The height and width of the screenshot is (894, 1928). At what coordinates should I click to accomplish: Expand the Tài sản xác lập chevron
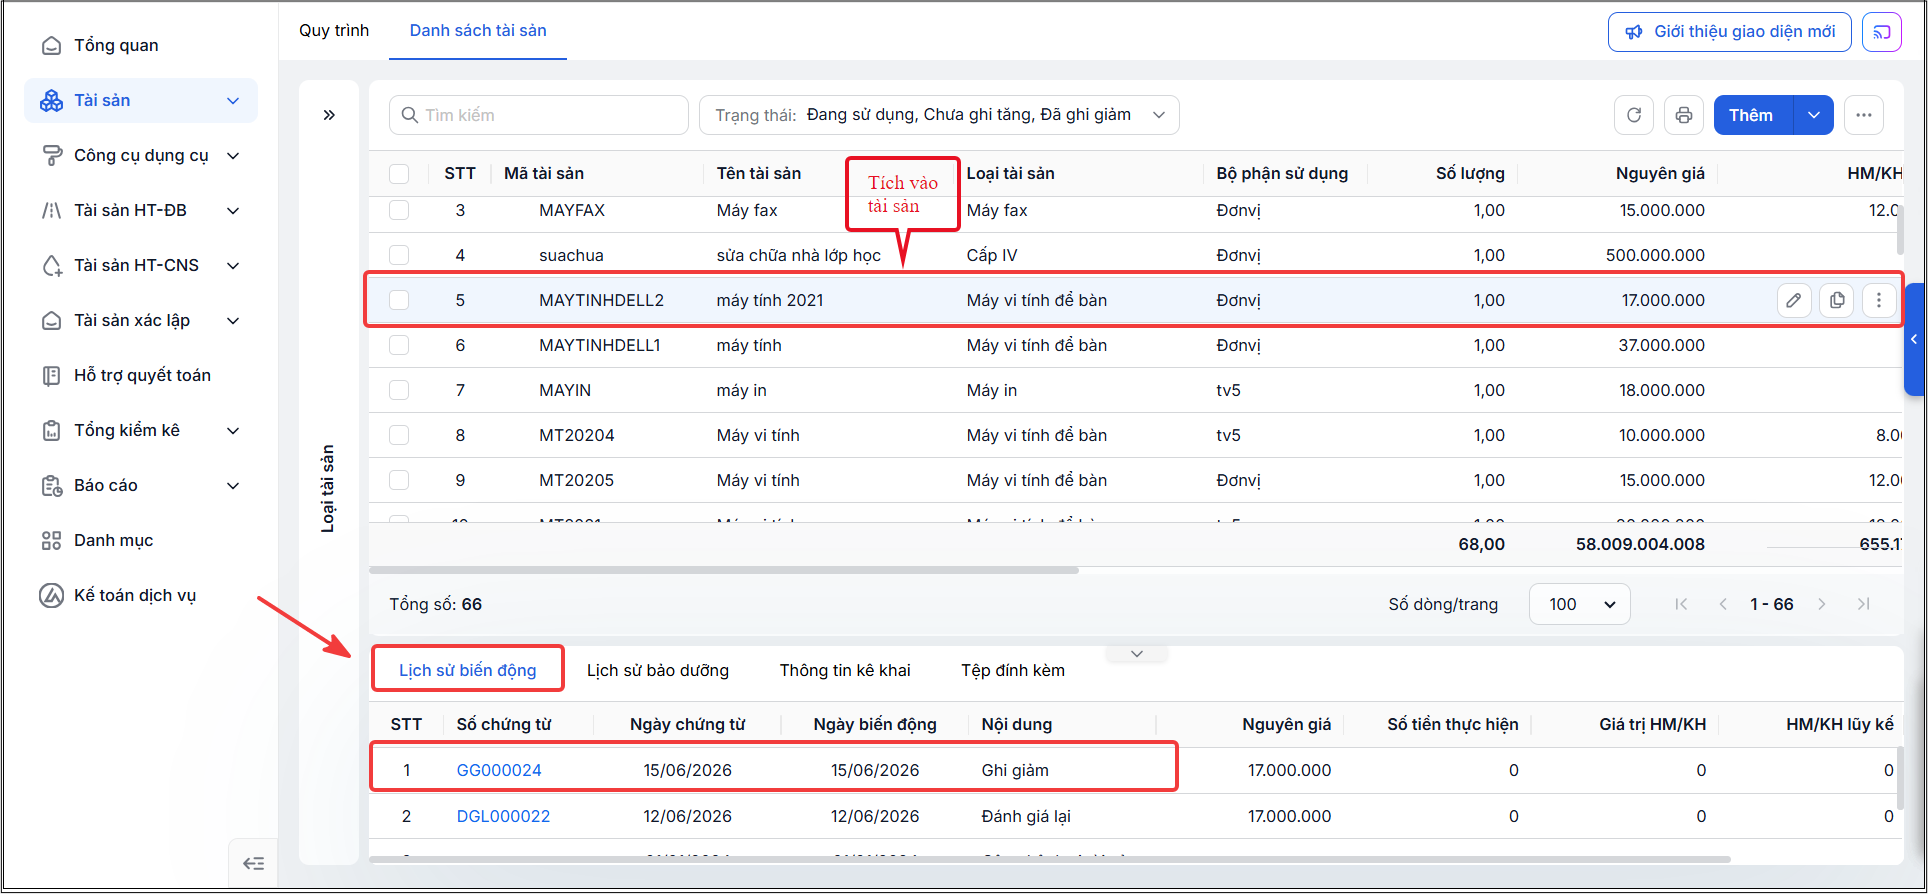233,321
